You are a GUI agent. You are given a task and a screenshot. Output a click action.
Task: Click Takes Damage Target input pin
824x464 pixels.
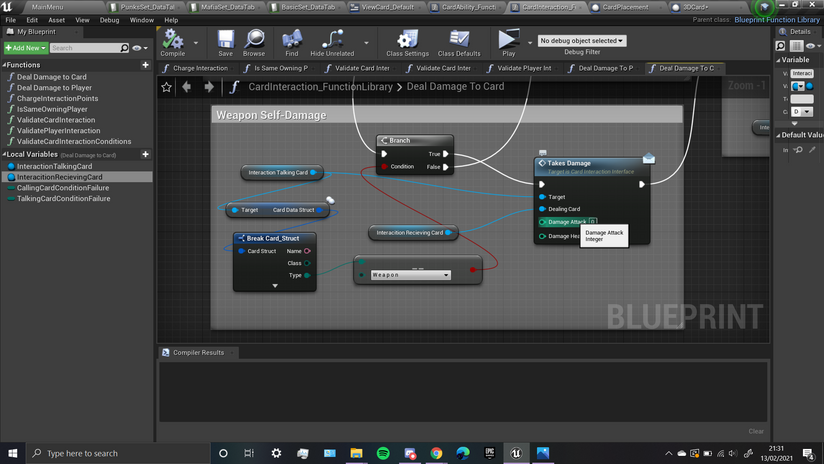point(542,197)
